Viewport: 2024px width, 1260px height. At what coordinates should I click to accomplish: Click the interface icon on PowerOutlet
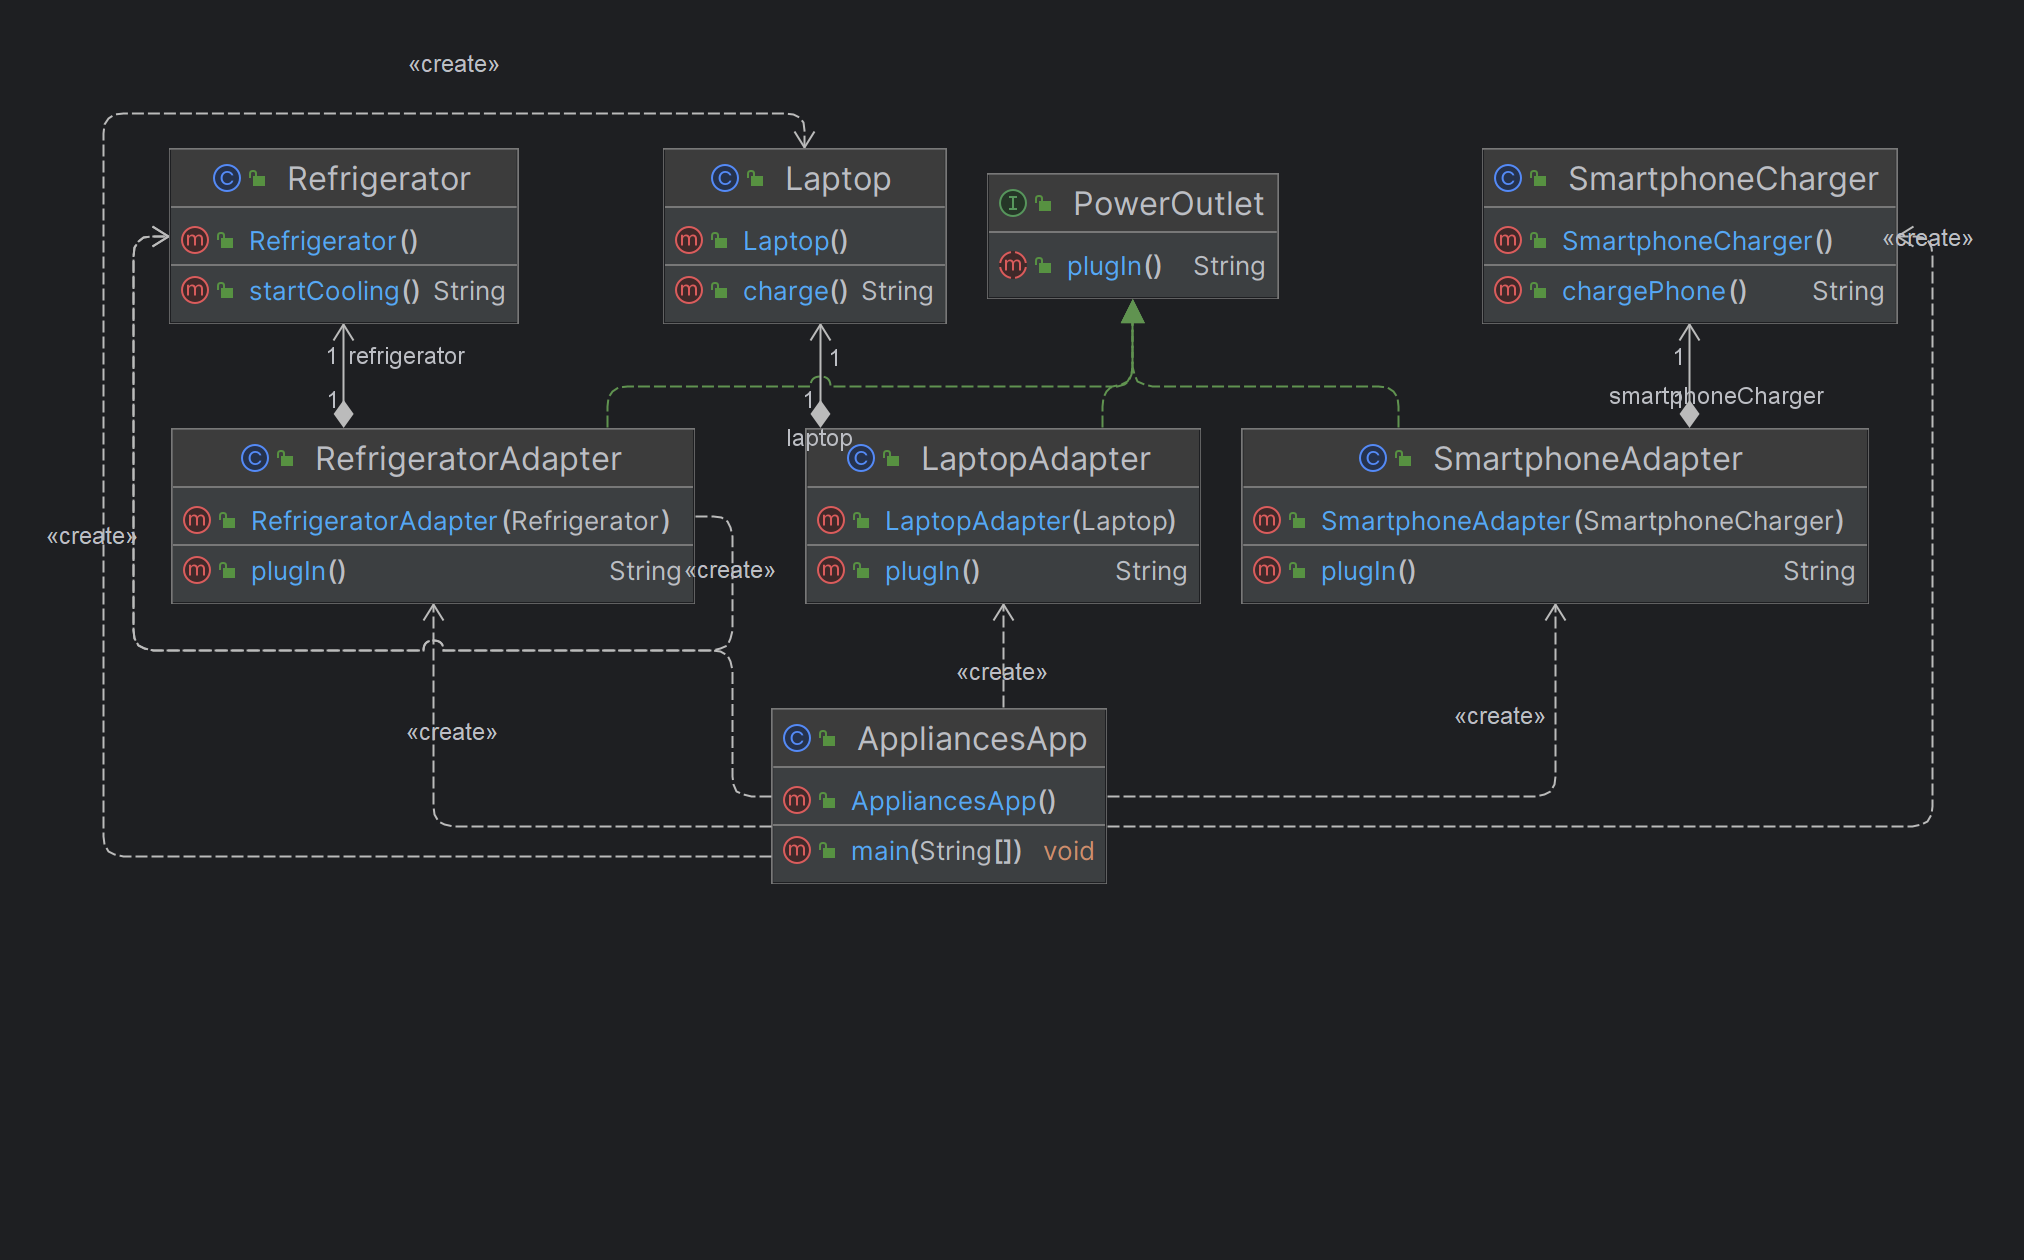tap(1013, 203)
